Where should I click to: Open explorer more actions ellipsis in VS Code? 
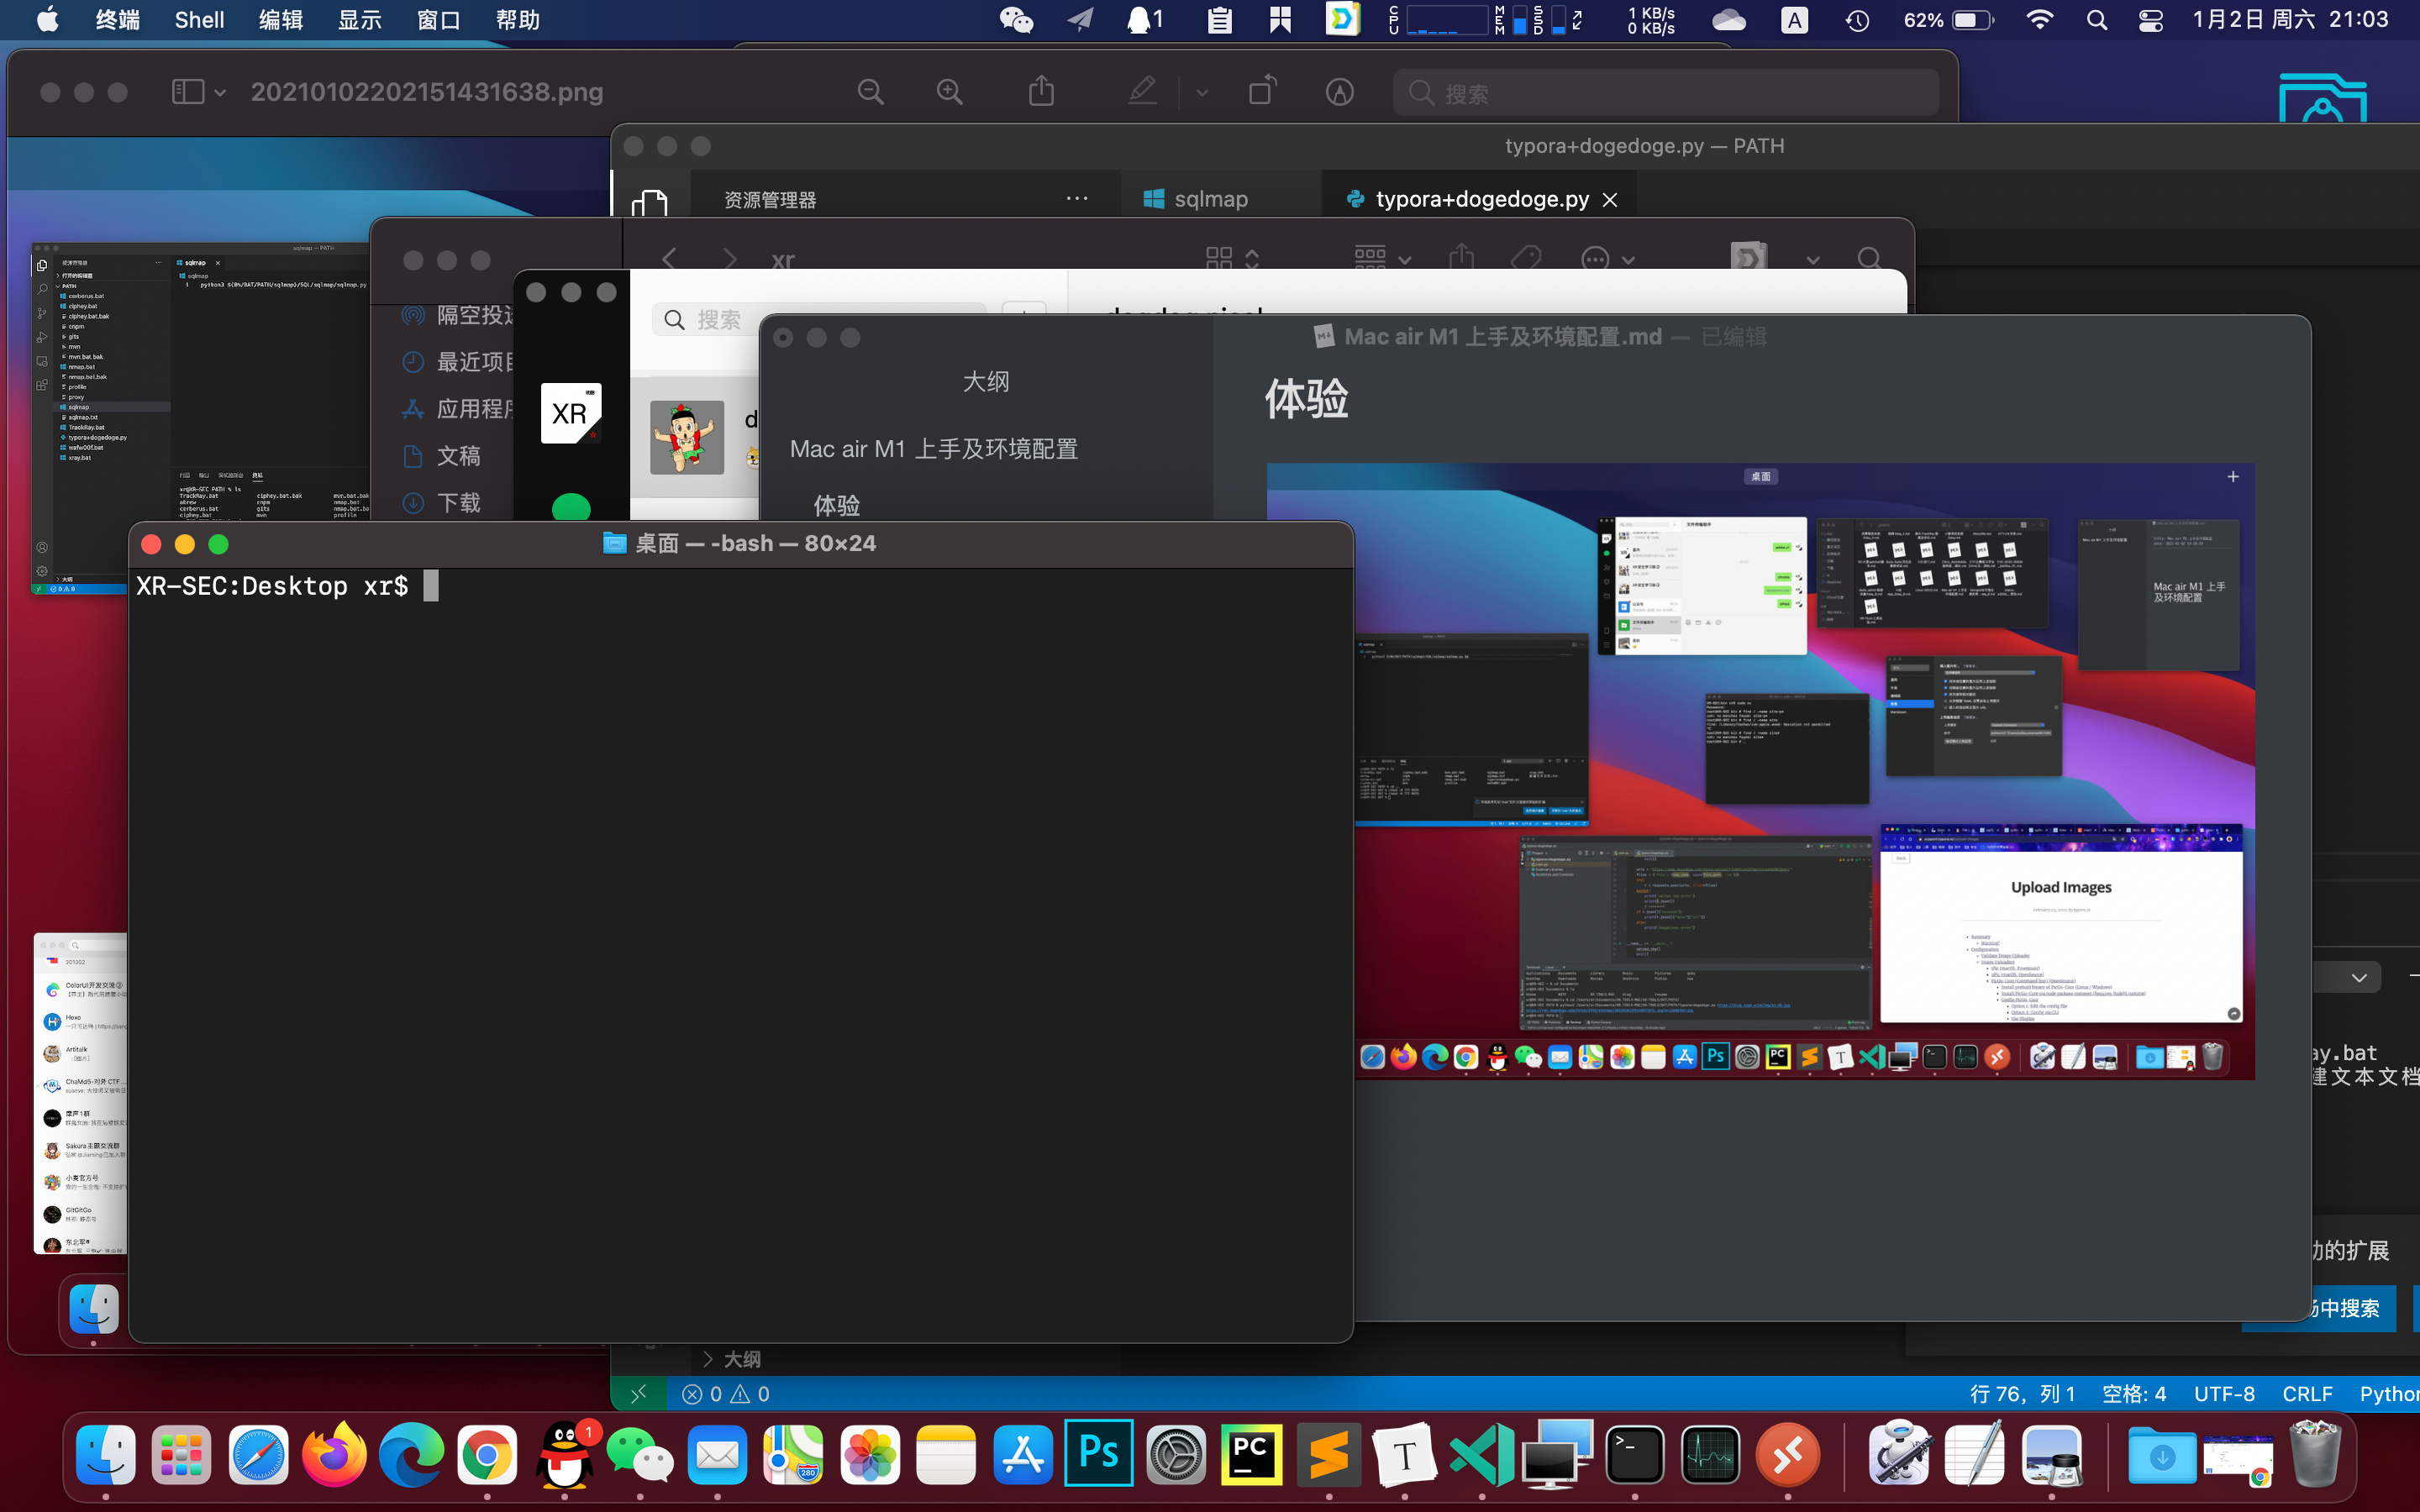pos(1077,199)
